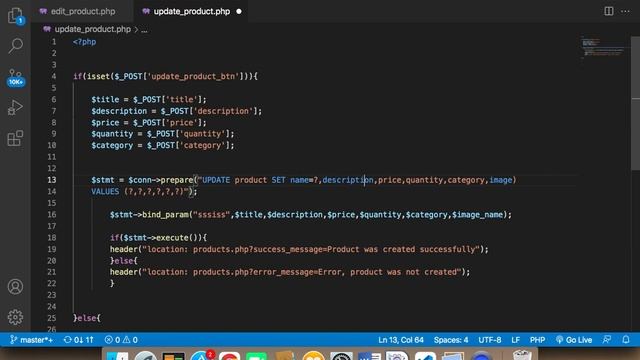The height and width of the screenshot is (360, 640).
Task: Open the Explorer view in the activity bar
Action: tap(16, 16)
